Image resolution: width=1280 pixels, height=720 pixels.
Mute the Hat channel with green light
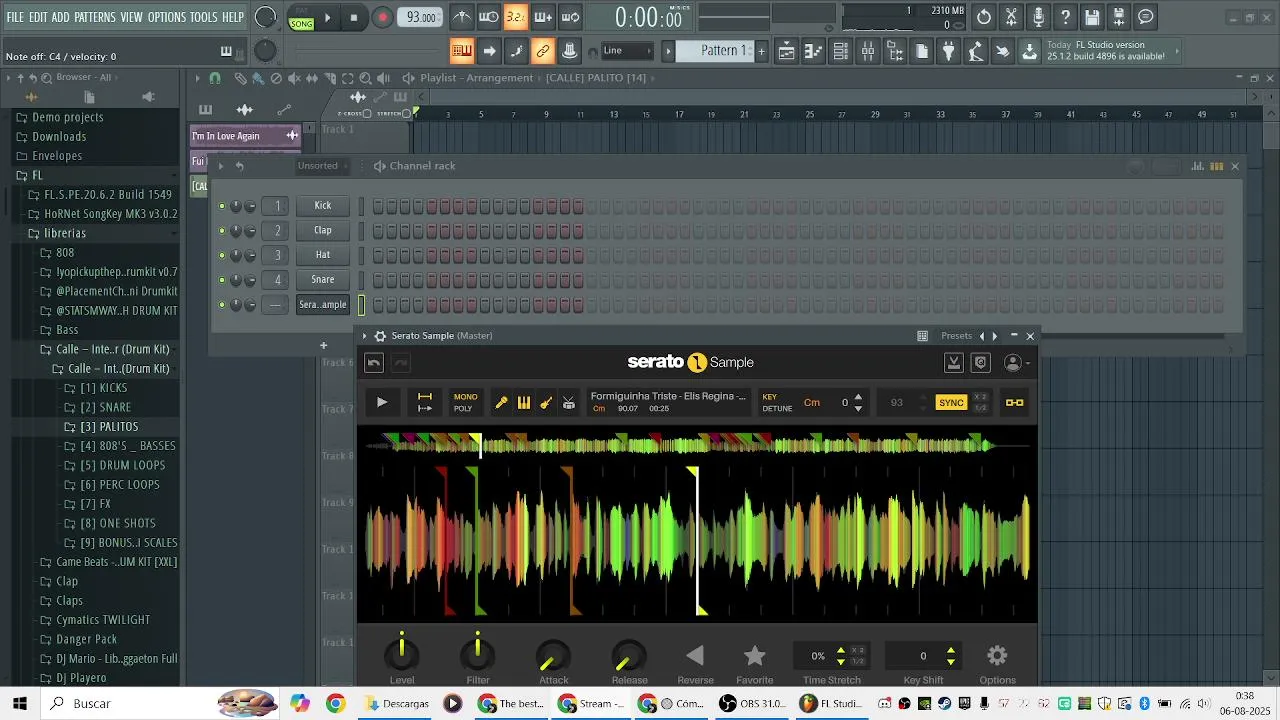pos(222,255)
